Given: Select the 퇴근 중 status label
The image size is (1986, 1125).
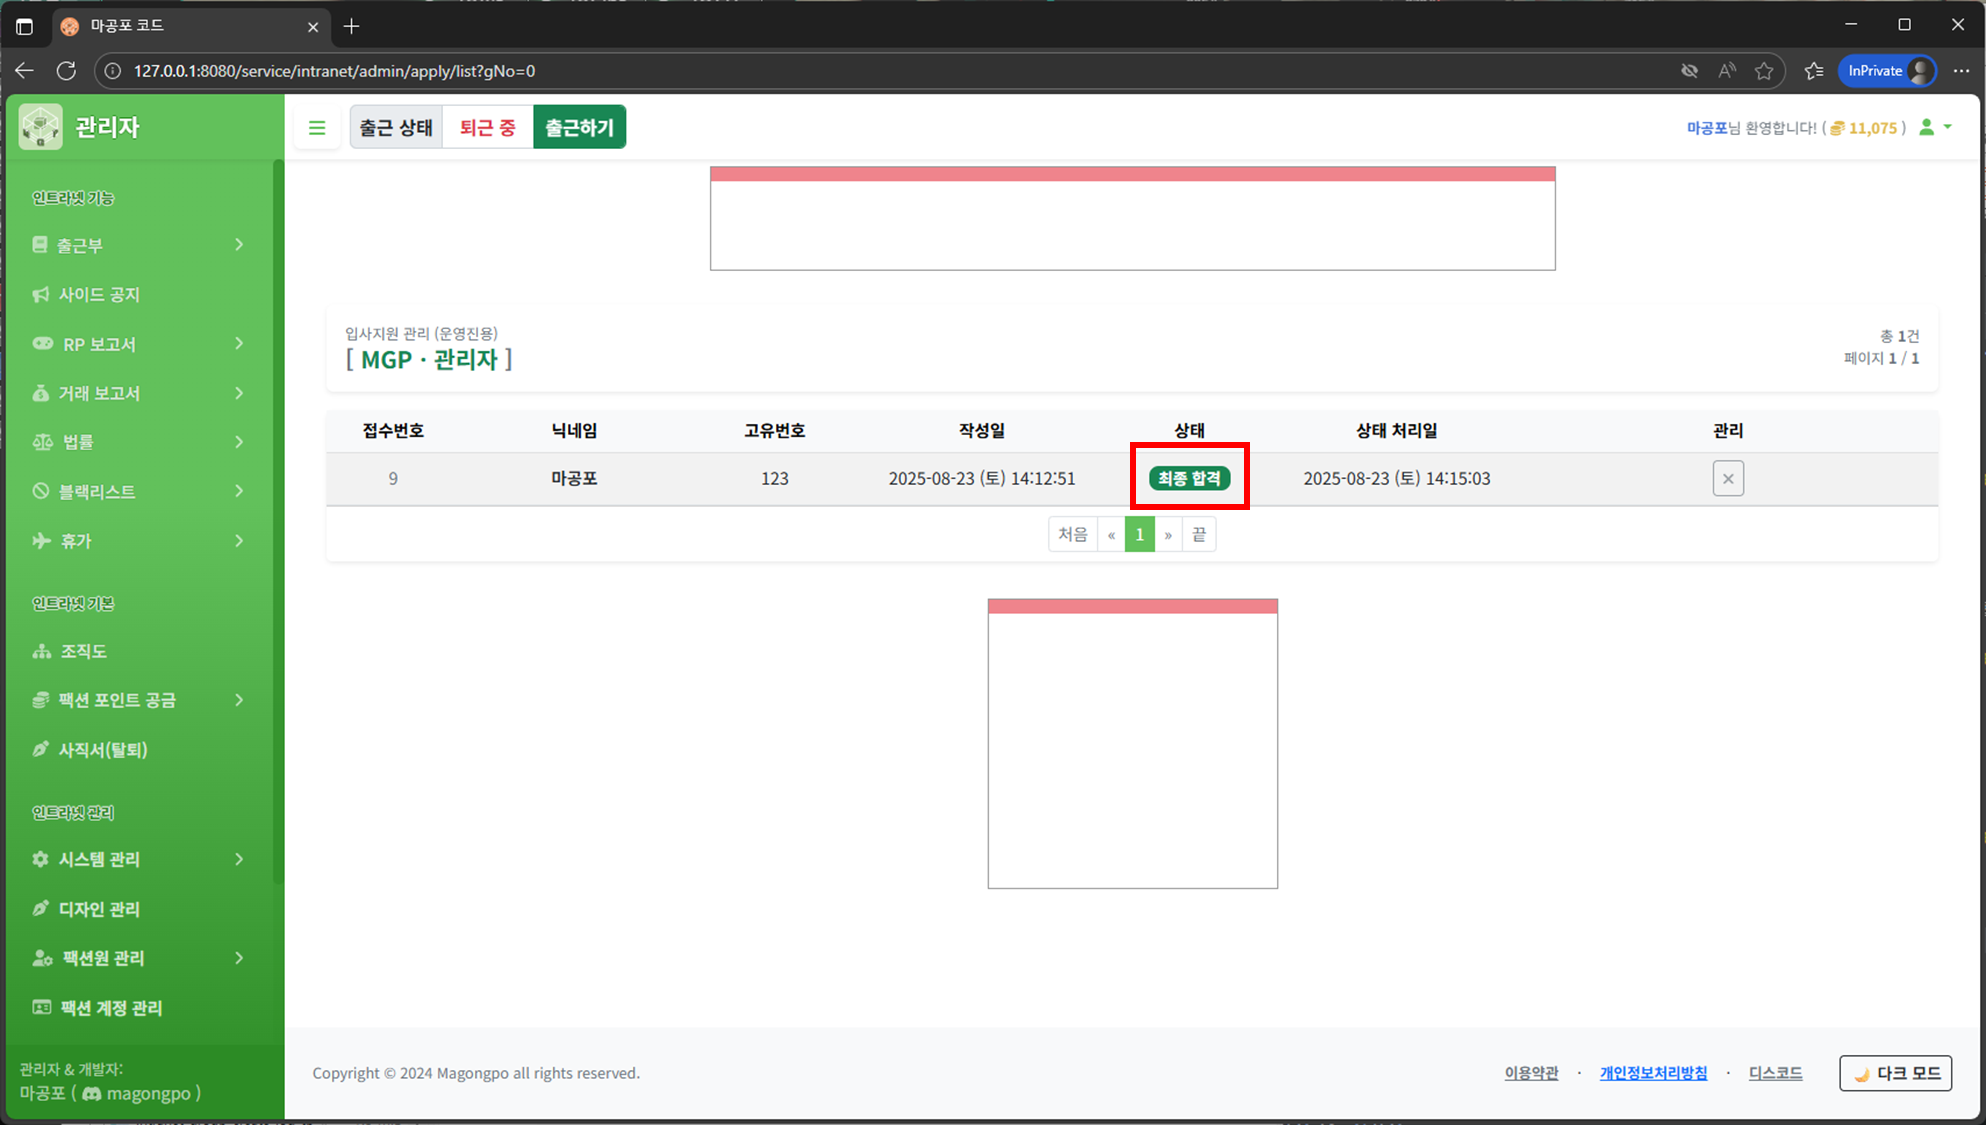Looking at the screenshot, I should click(x=487, y=128).
